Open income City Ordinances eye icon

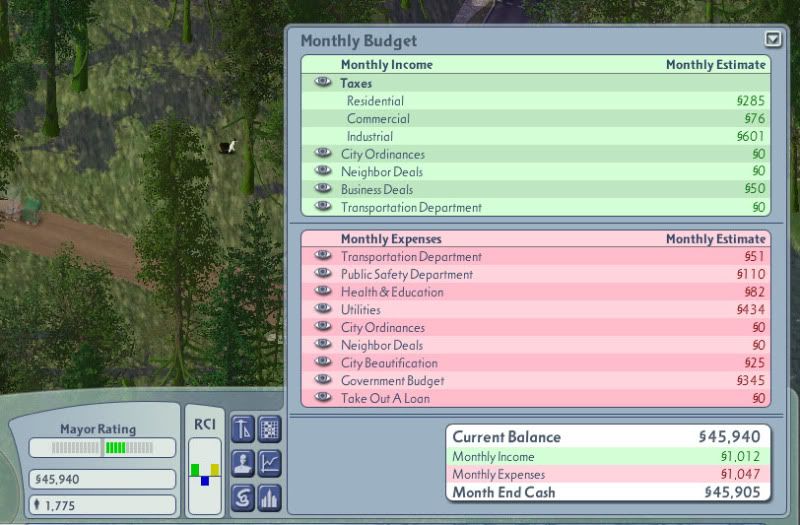(x=322, y=153)
